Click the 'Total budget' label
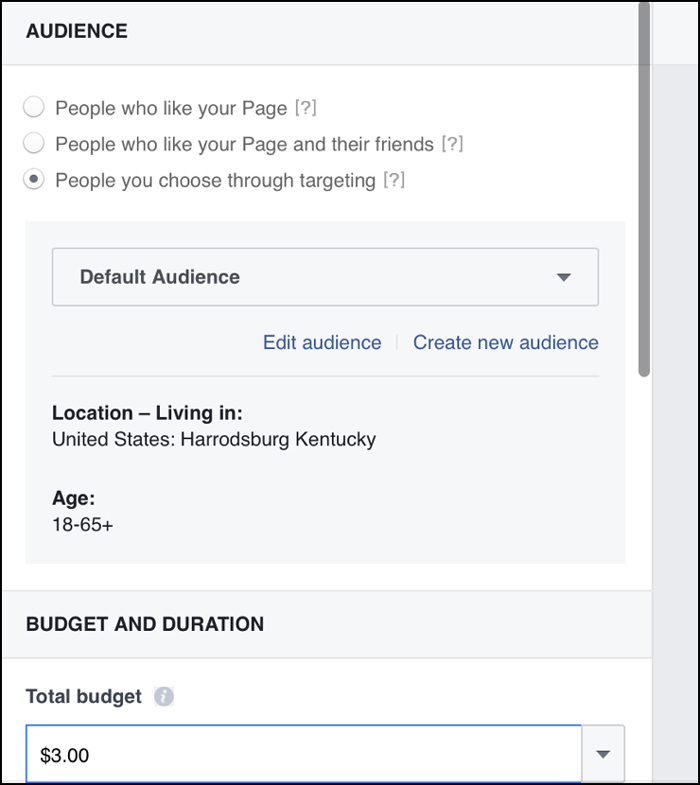The height and width of the screenshot is (785, 700). (x=84, y=696)
